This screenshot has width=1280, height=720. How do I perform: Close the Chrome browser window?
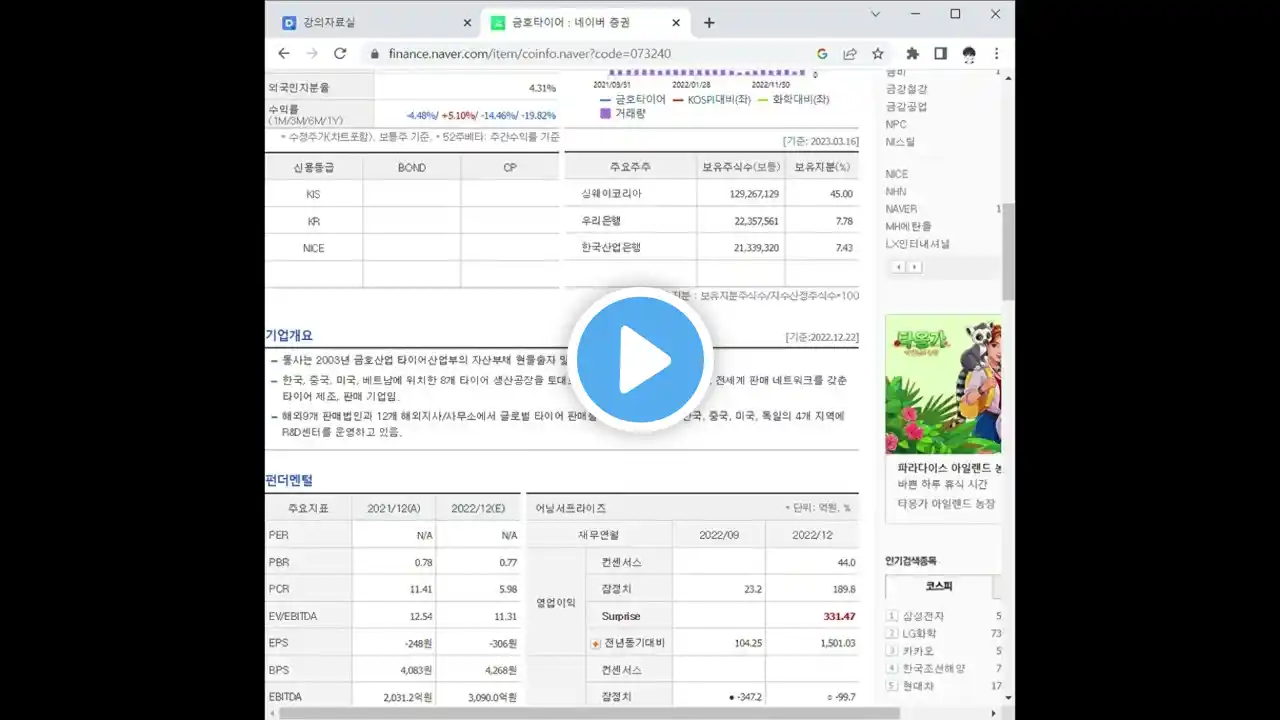tap(995, 14)
